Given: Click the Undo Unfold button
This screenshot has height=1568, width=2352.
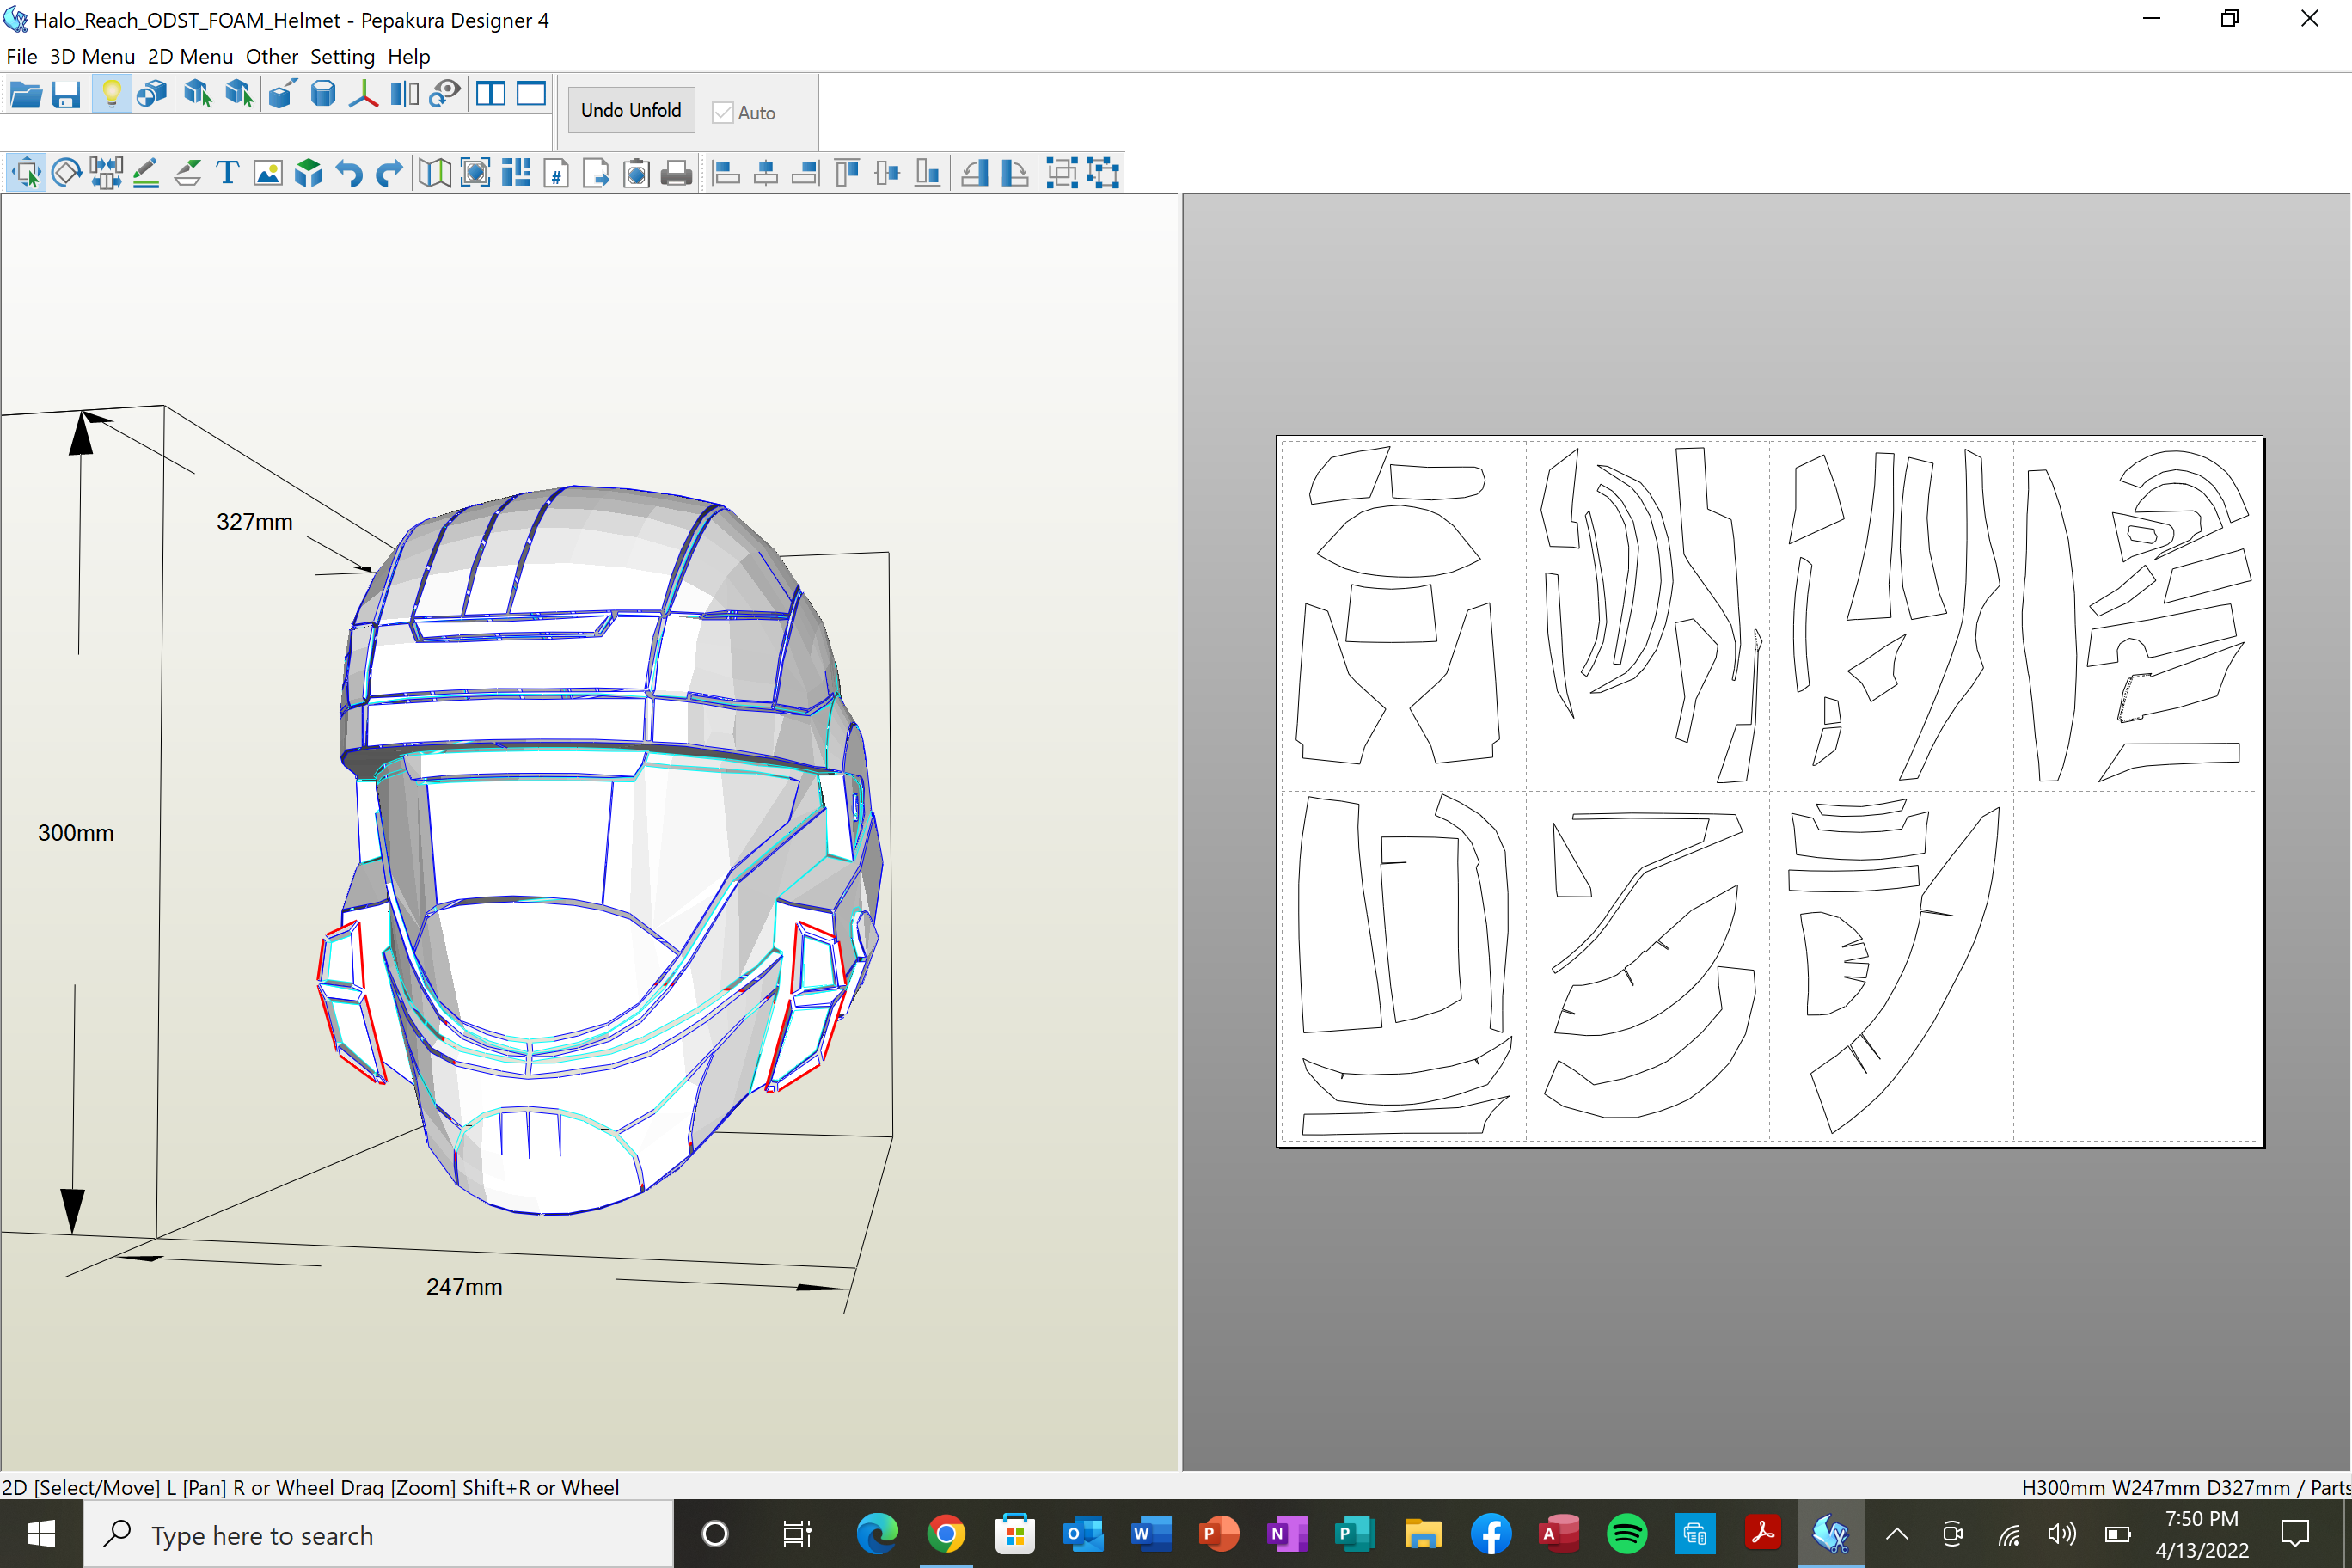Looking at the screenshot, I should 630,110.
